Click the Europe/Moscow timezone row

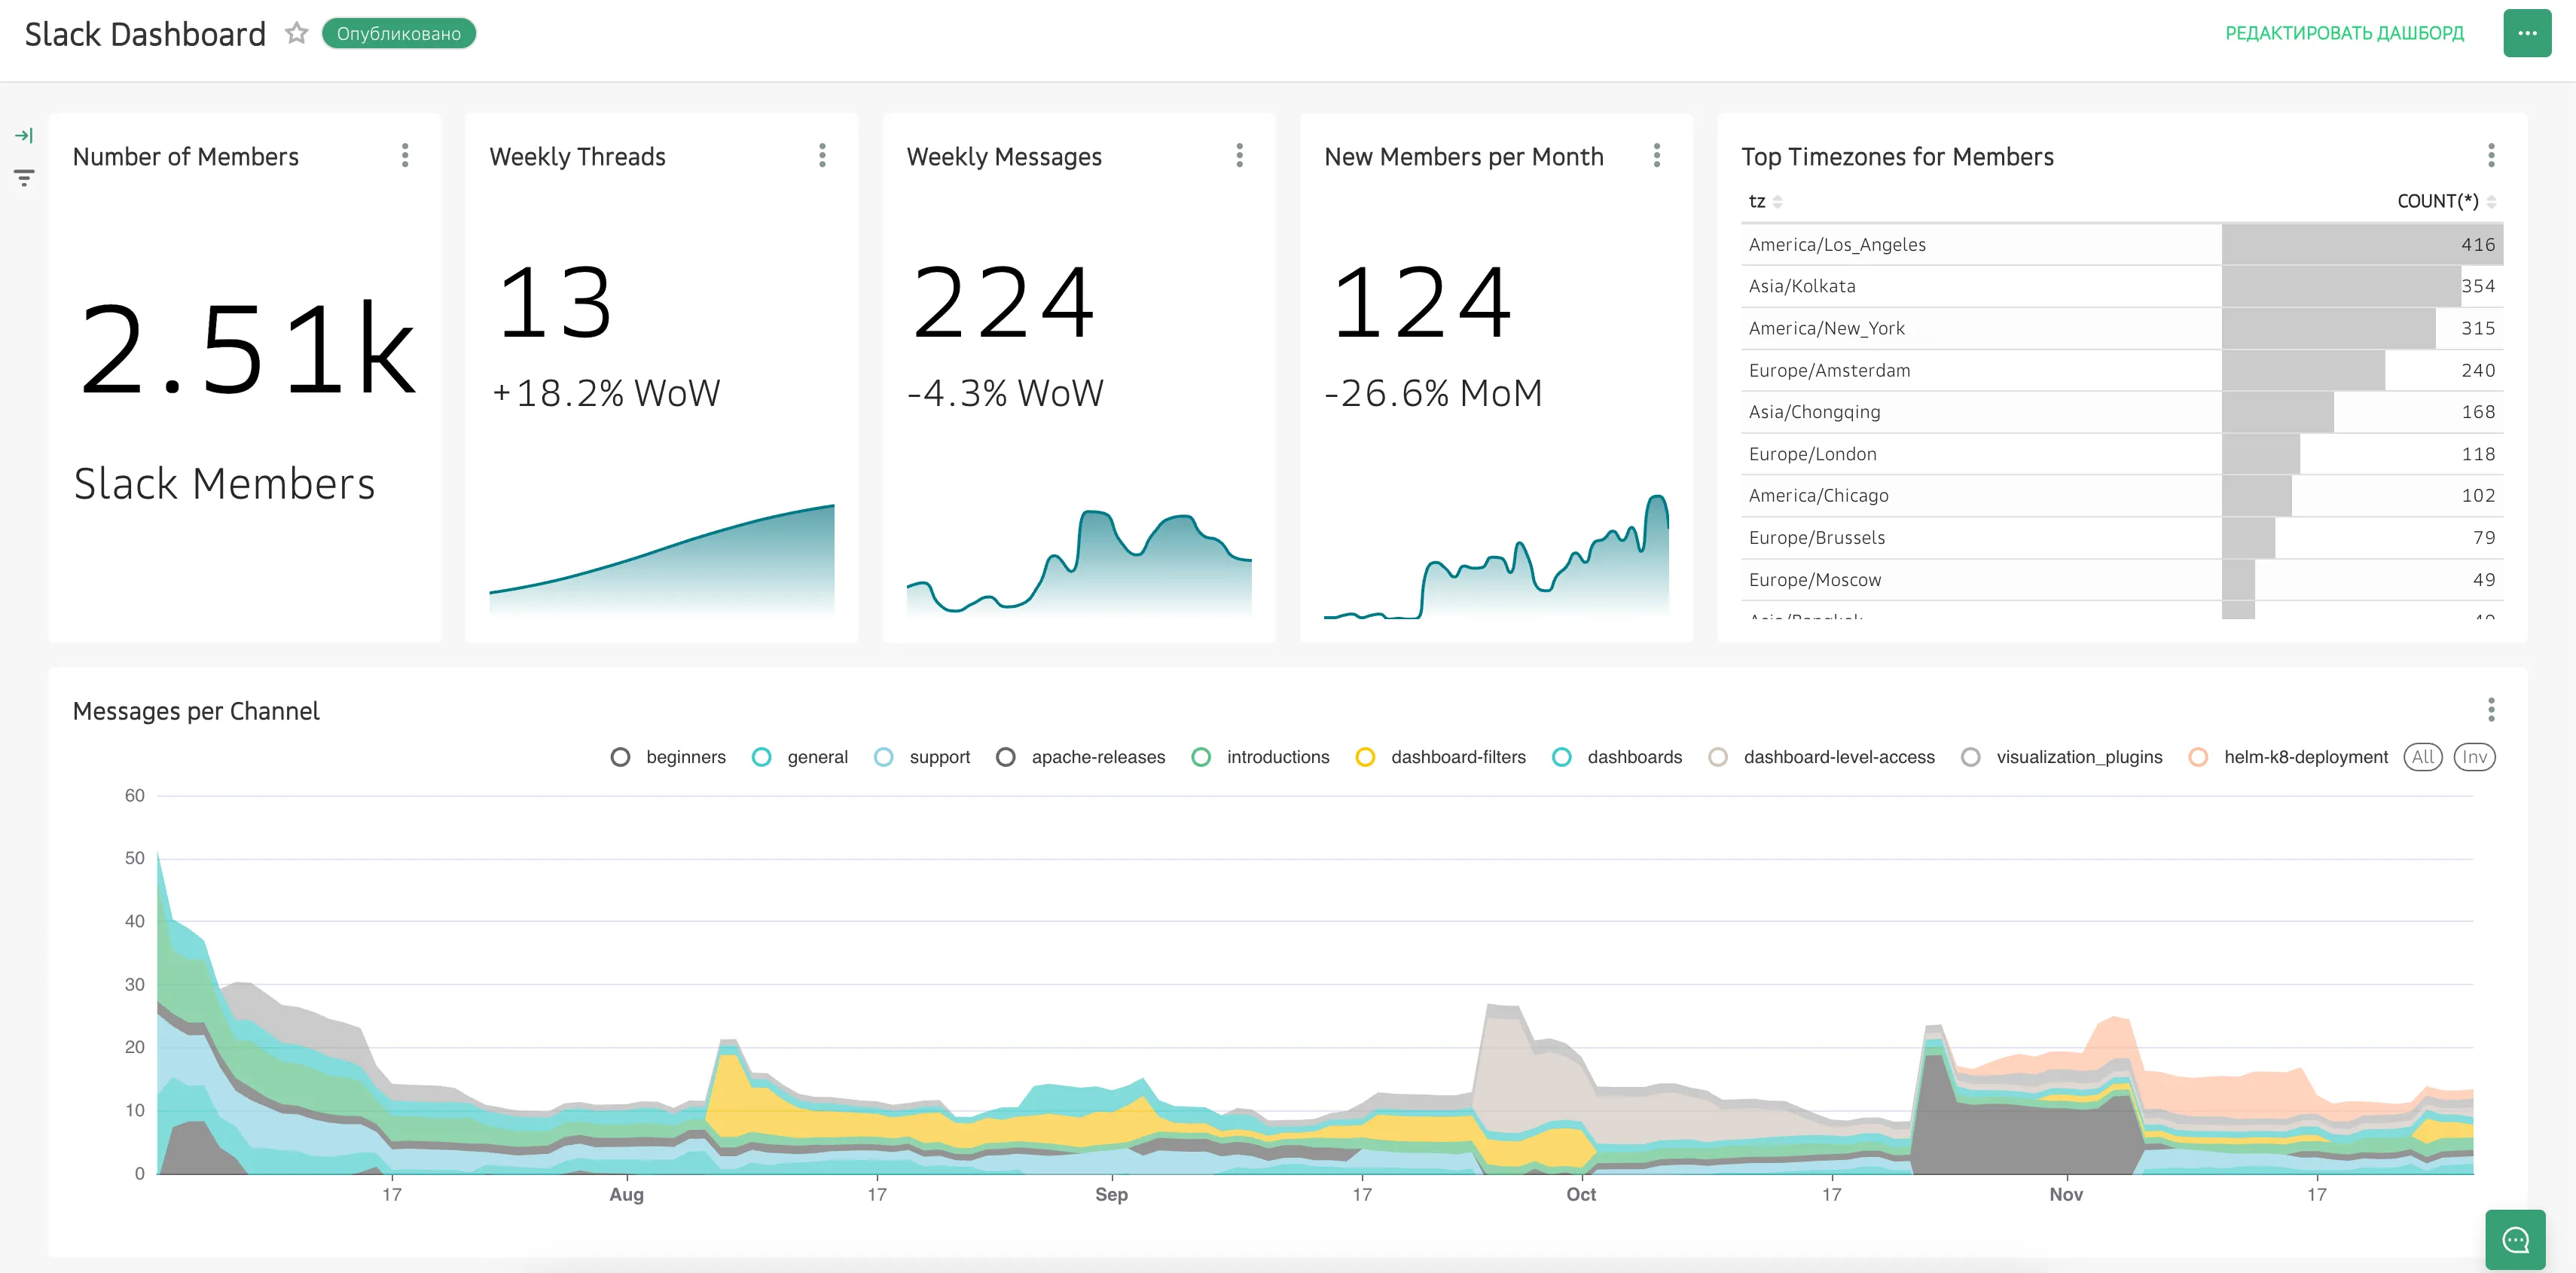pyautogui.click(x=2121, y=580)
